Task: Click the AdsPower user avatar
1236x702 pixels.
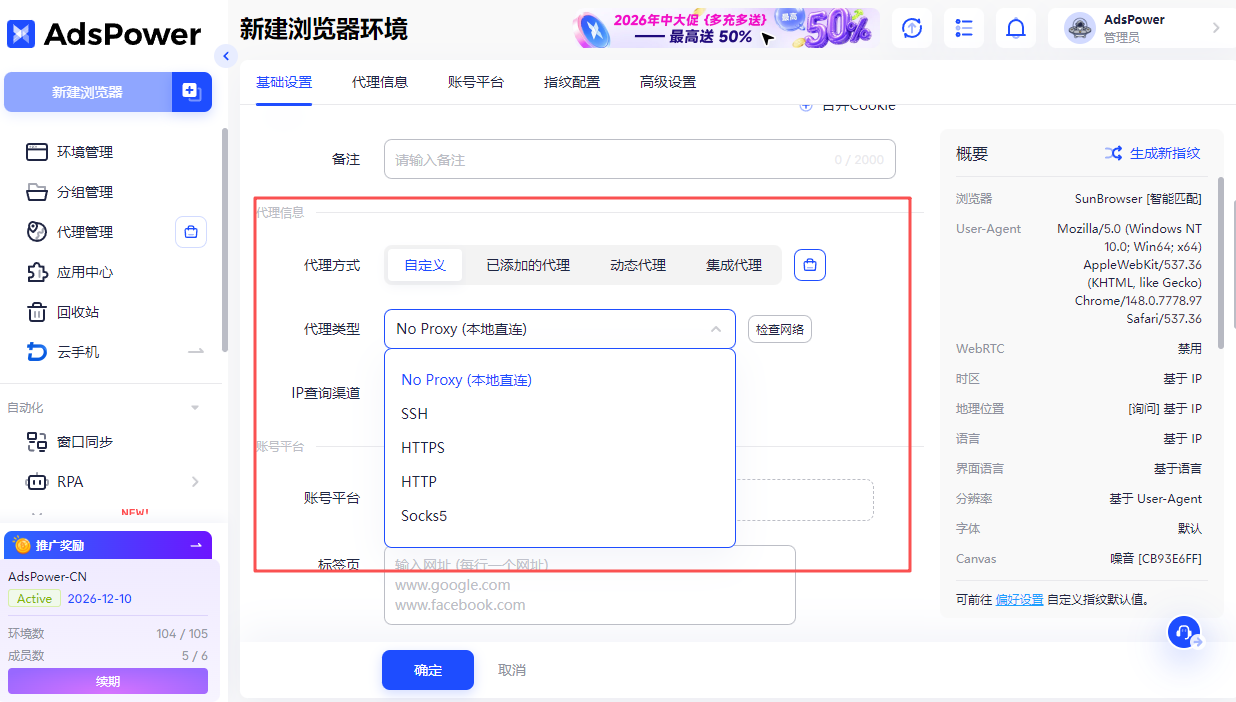Action: click(1080, 28)
